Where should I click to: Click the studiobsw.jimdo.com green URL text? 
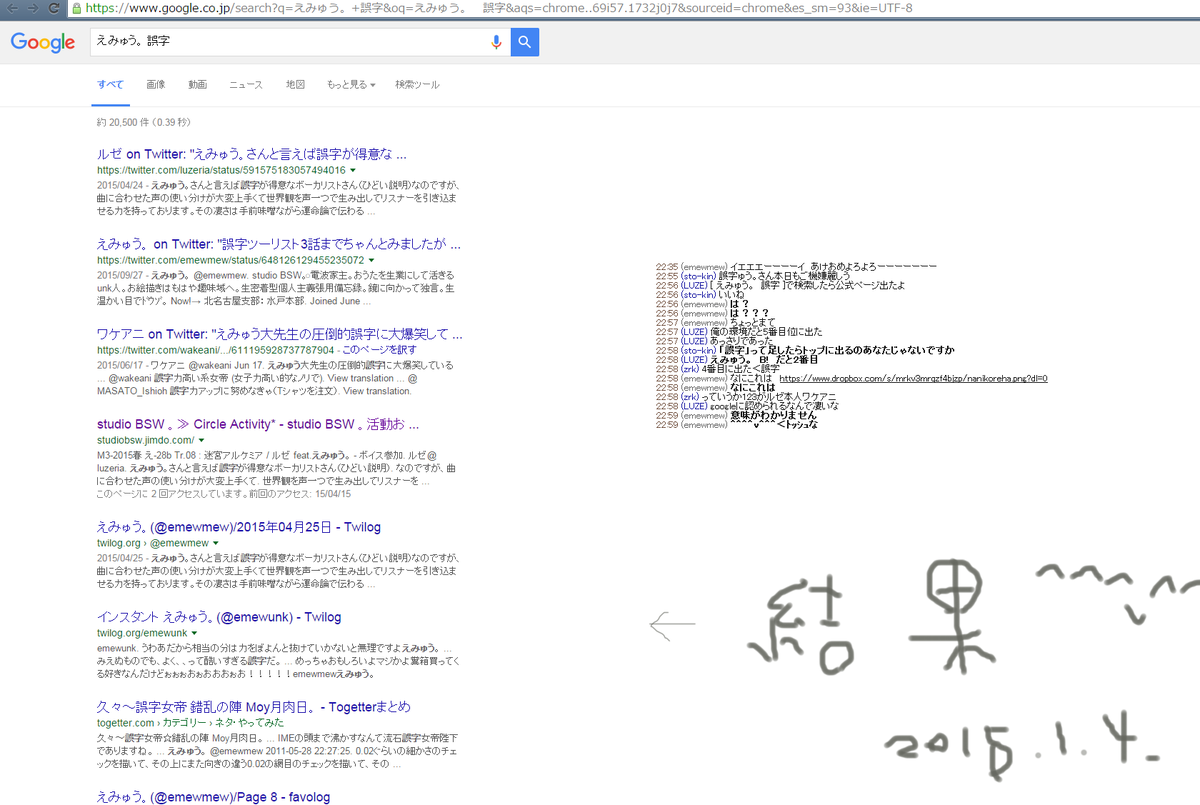click(x=145, y=440)
